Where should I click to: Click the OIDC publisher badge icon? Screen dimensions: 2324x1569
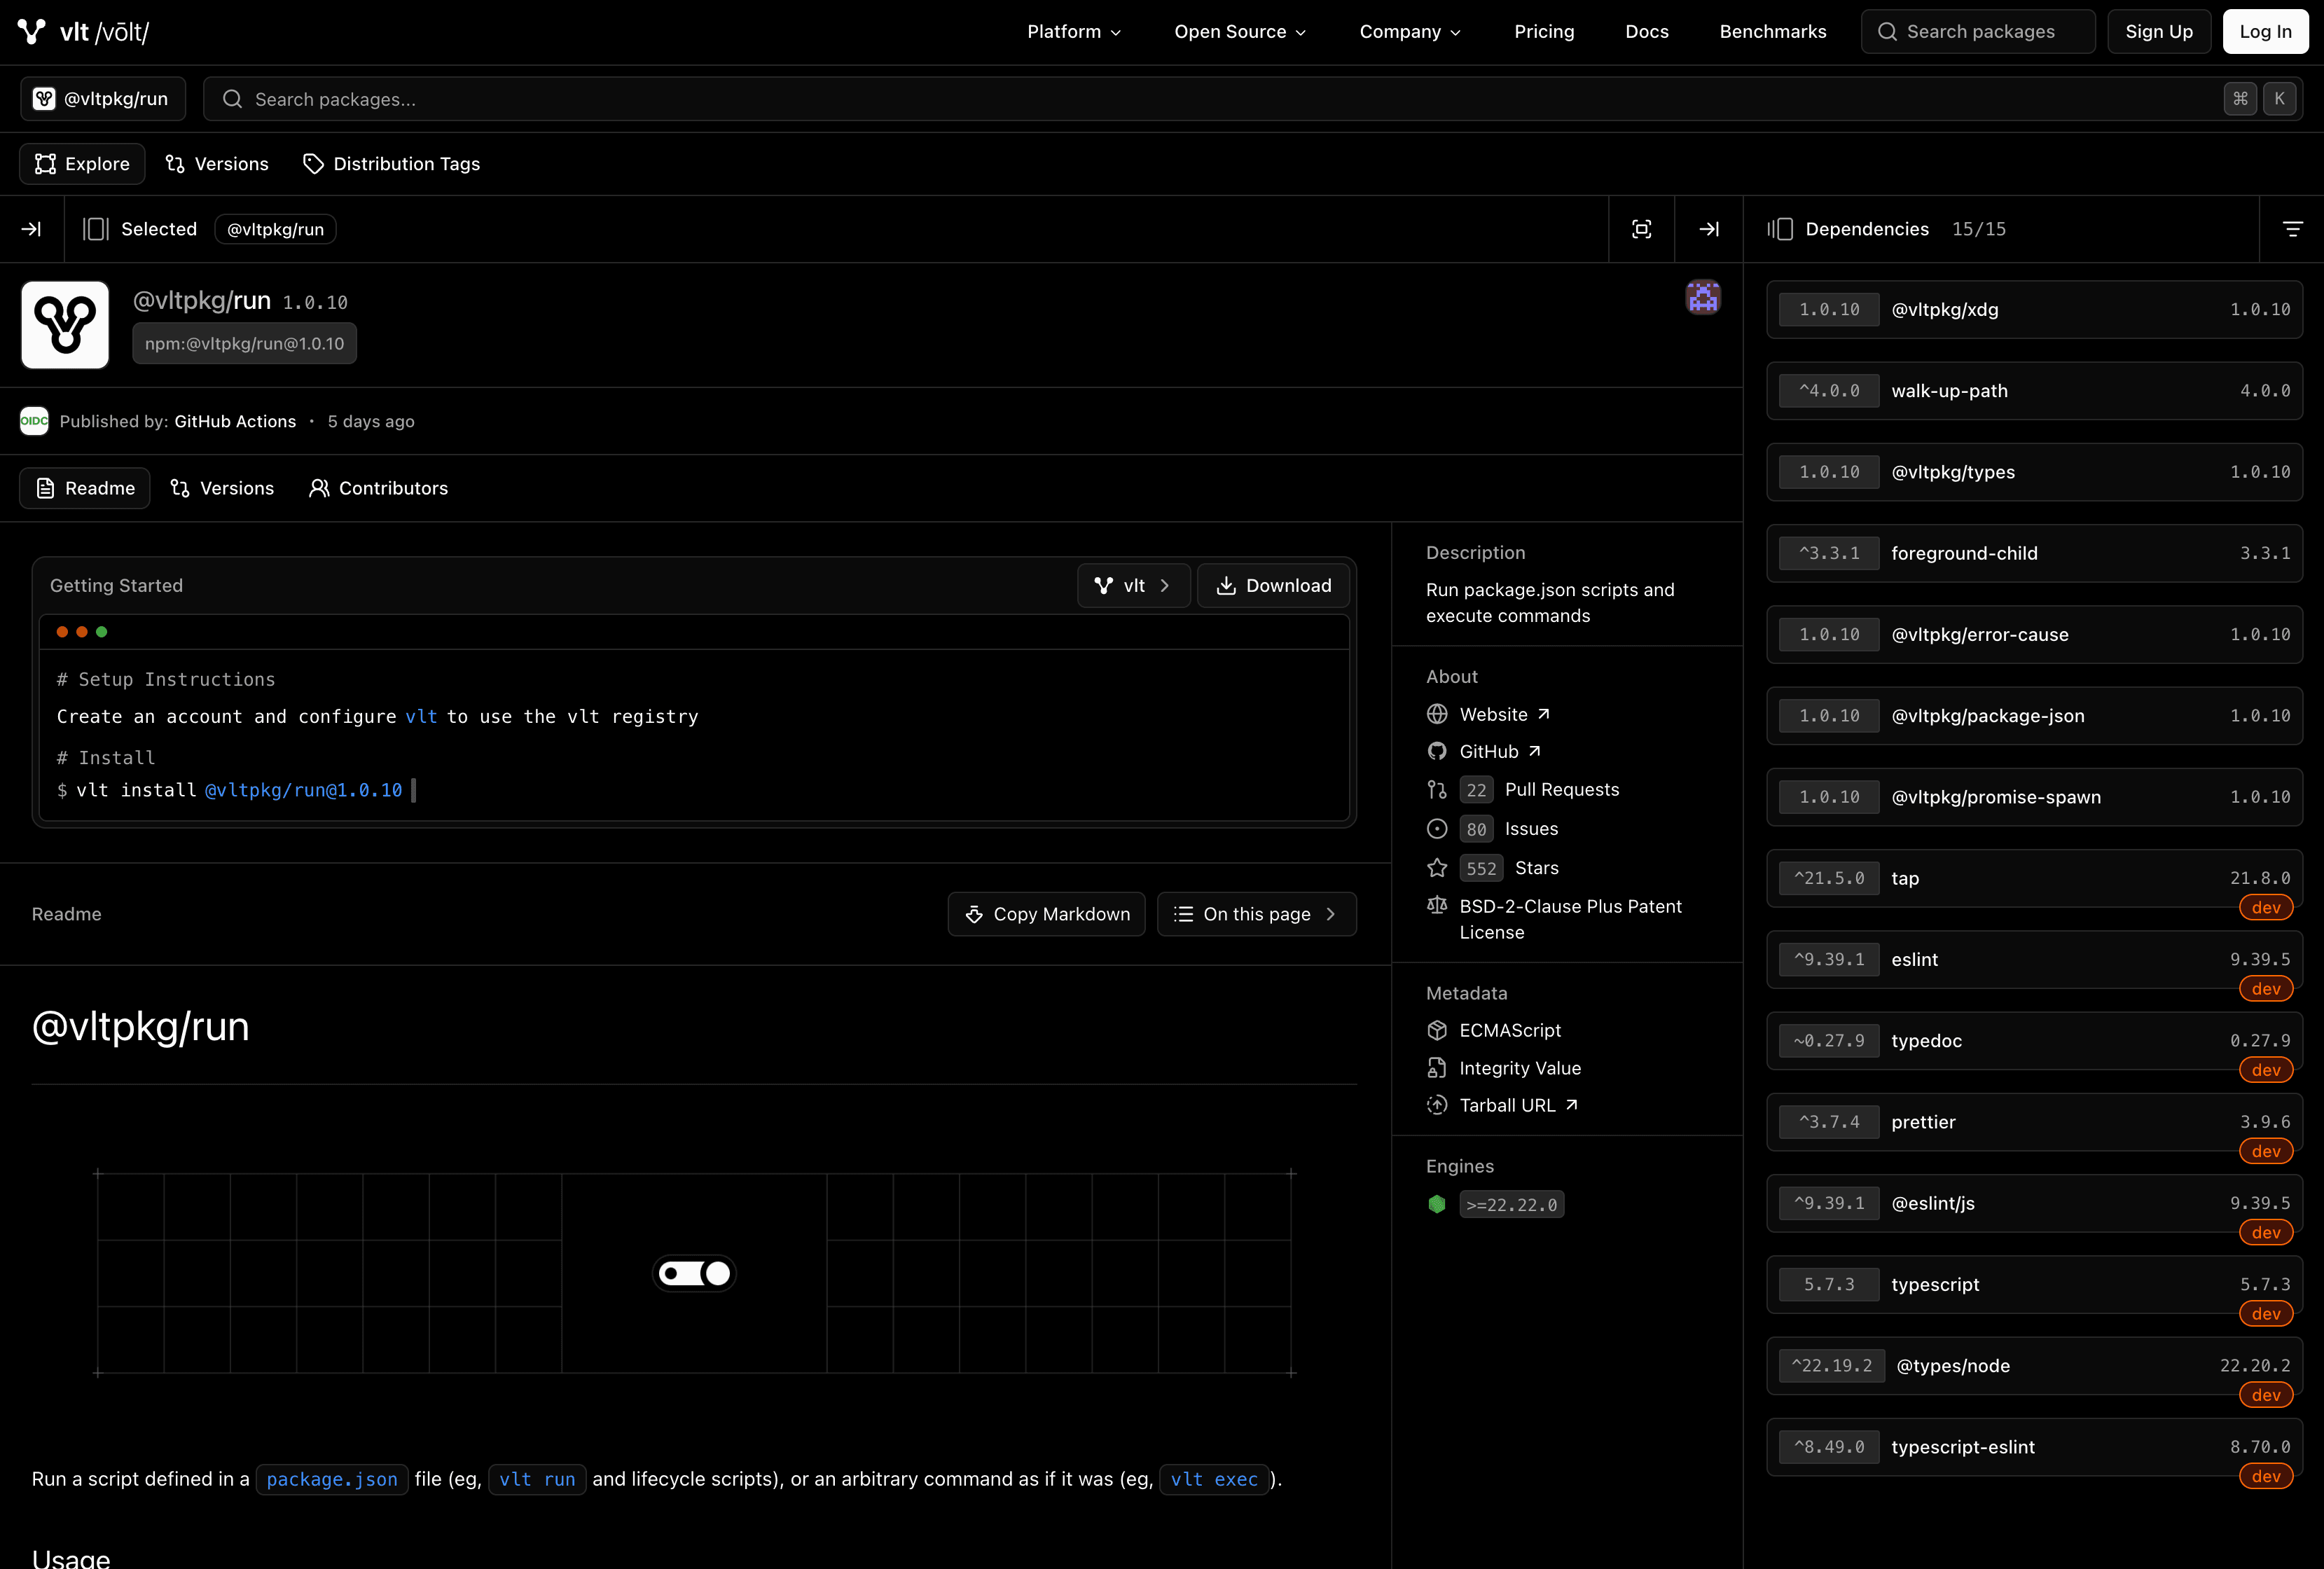pyautogui.click(x=34, y=421)
